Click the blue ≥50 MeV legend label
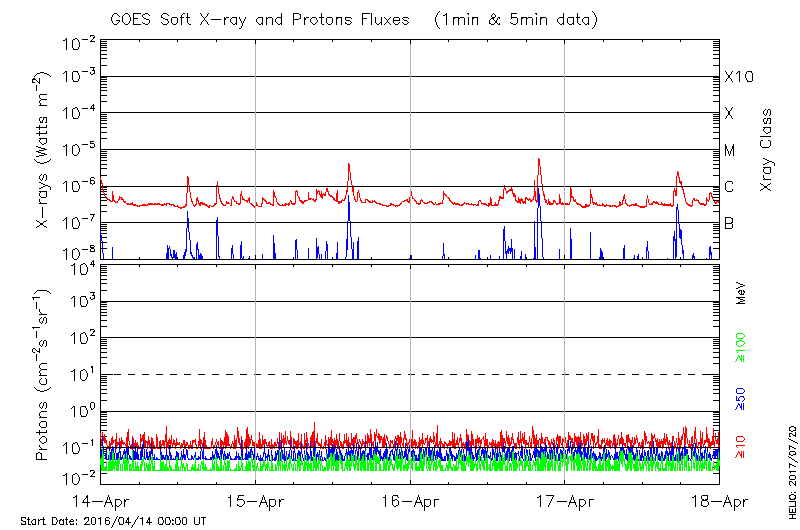This screenshot has height=530, width=800. [x=741, y=396]
